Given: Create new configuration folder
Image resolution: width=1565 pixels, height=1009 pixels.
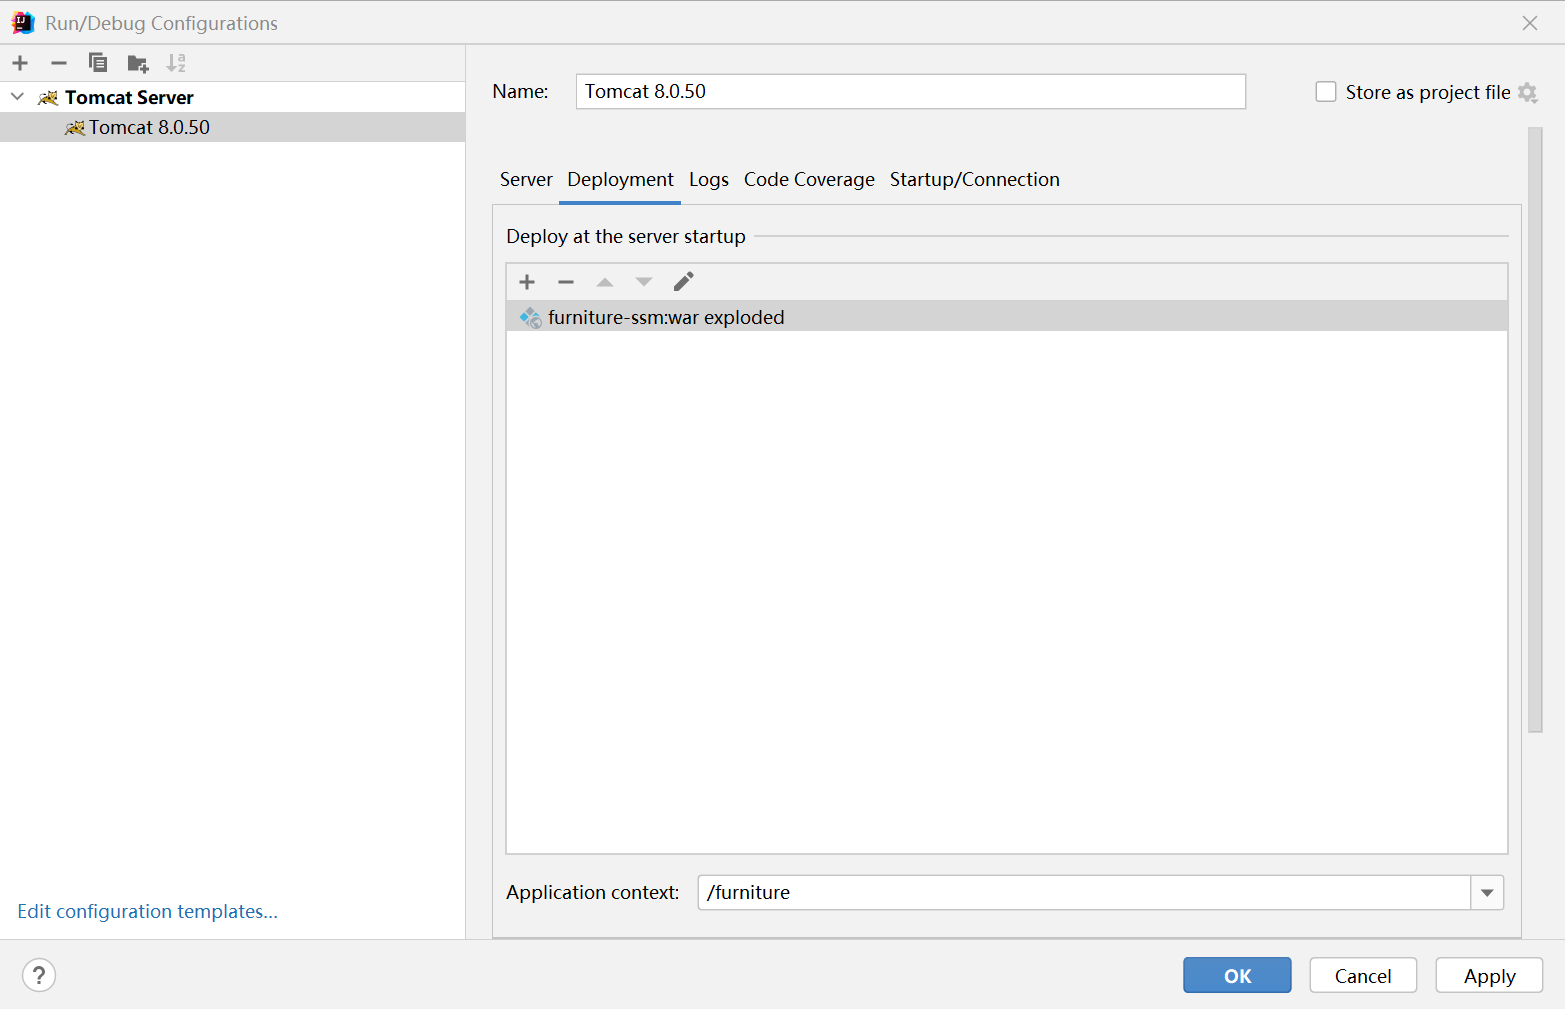Looking at the screenshot, I should (138, 64).
